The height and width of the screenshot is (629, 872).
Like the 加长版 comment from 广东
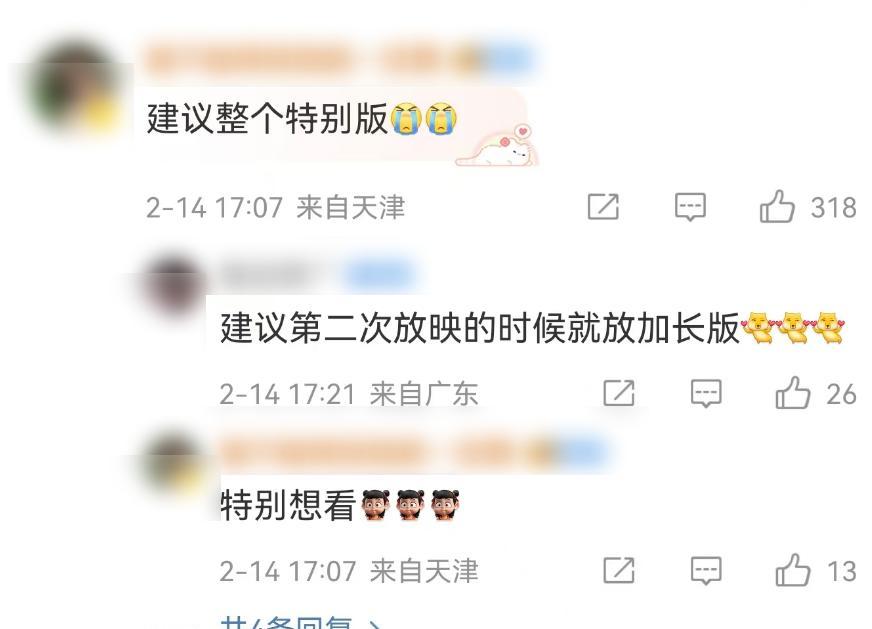(x=792, y=393)
